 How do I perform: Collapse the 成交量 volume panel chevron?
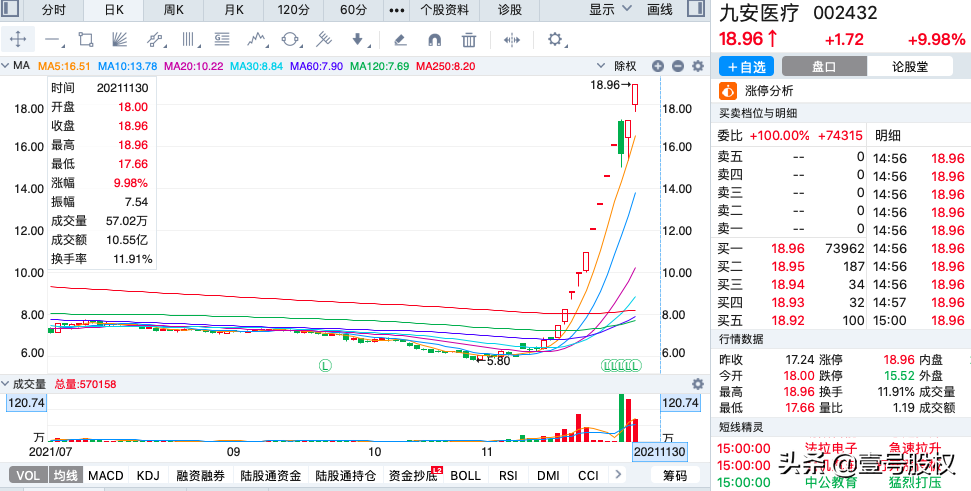click(x=6, y=384)
